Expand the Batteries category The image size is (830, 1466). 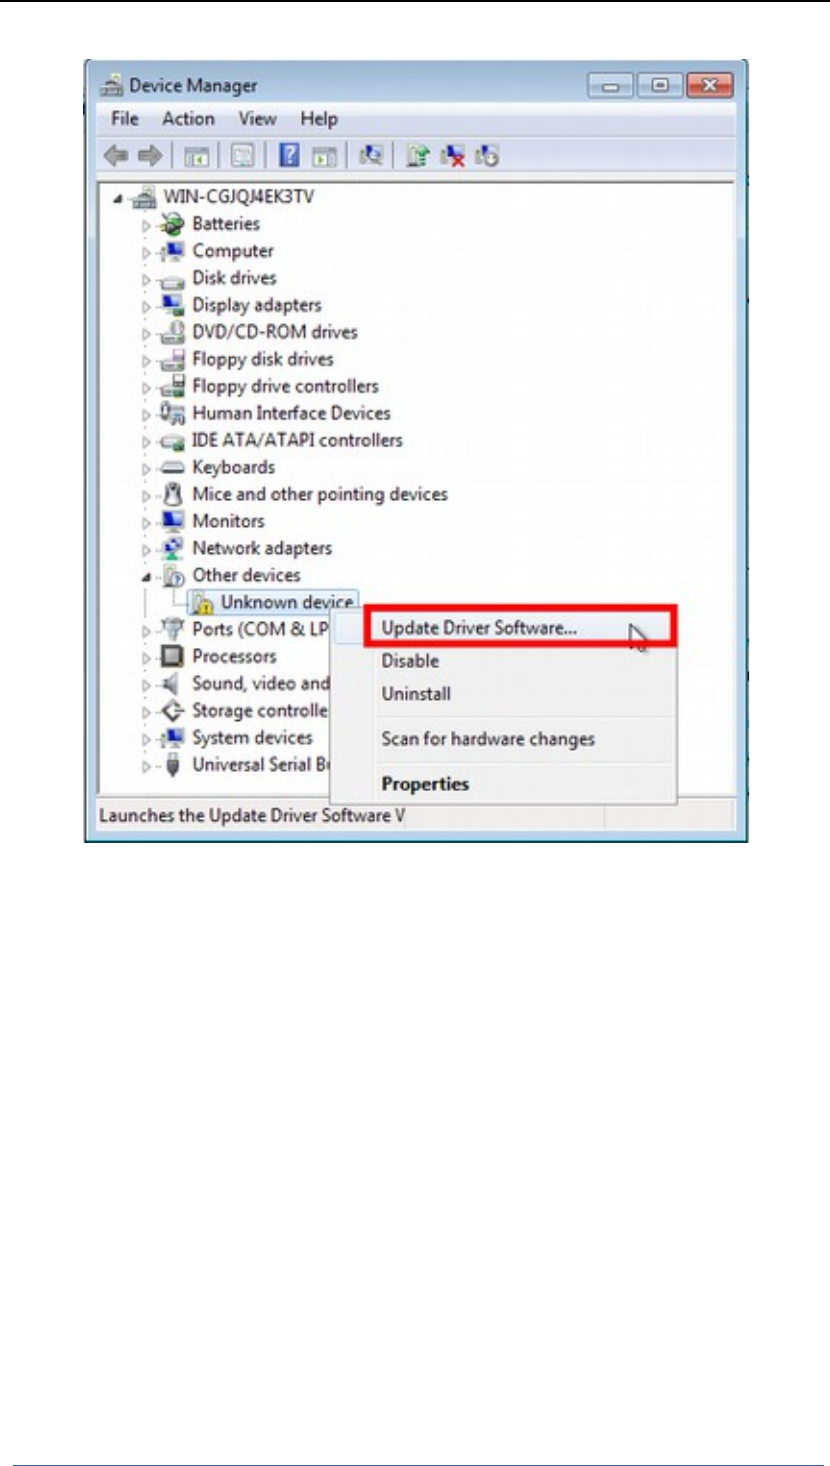point(145,224)
